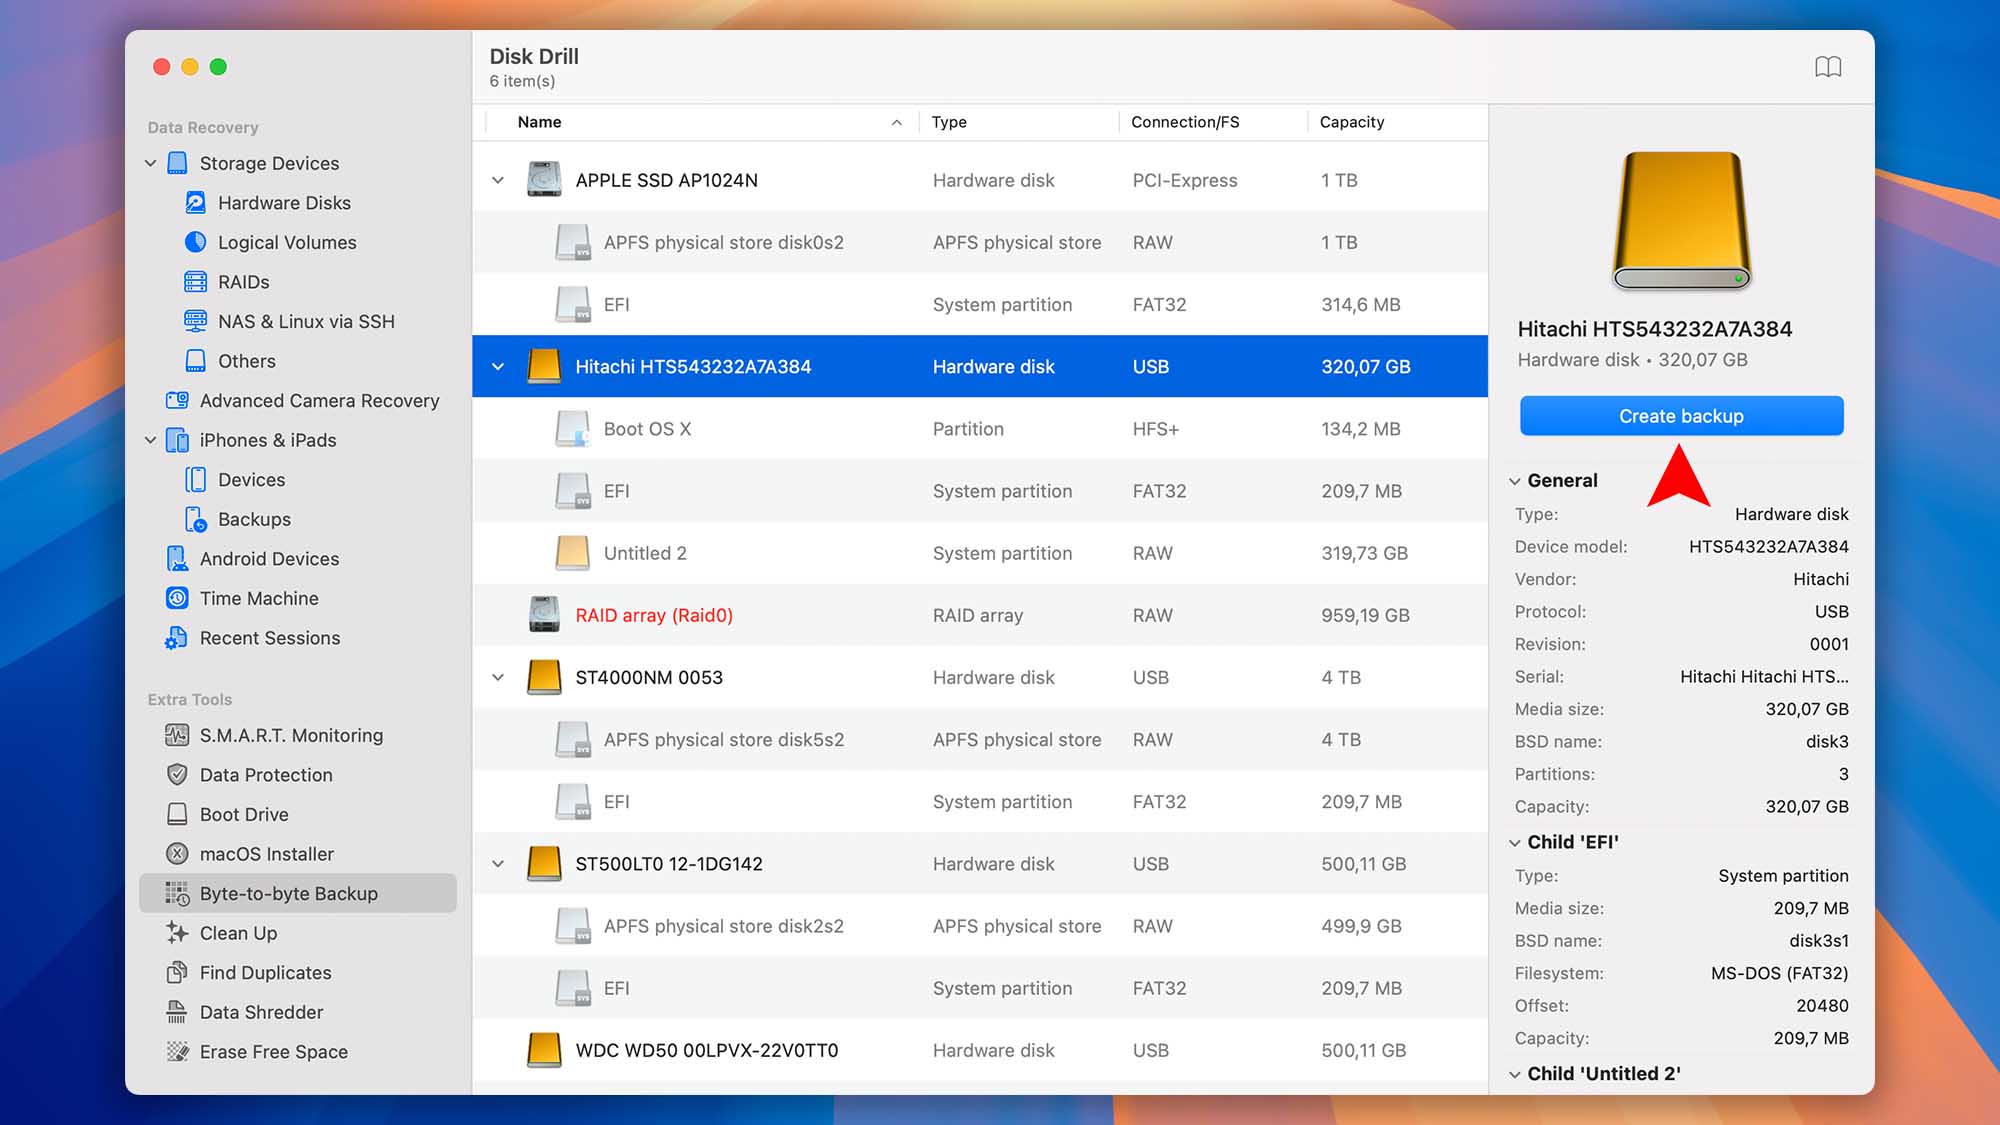The image size is (2000, 1125).
Task: Open Hardware Disks in the sidebar
Action: 284,203
